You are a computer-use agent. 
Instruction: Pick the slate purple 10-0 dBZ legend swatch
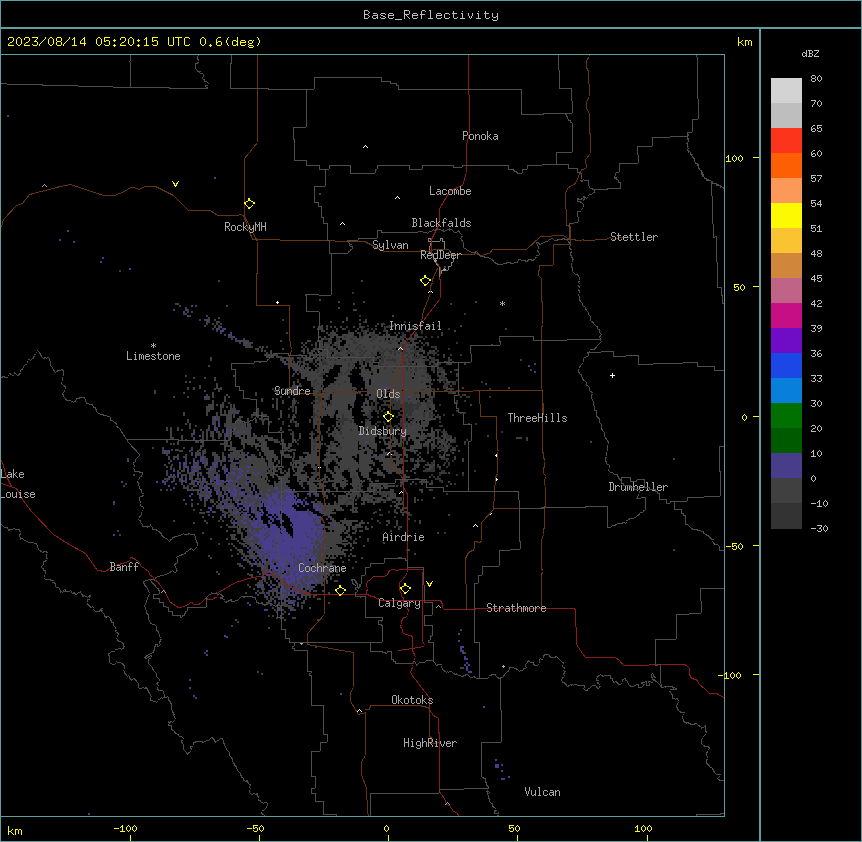[786, 466]
